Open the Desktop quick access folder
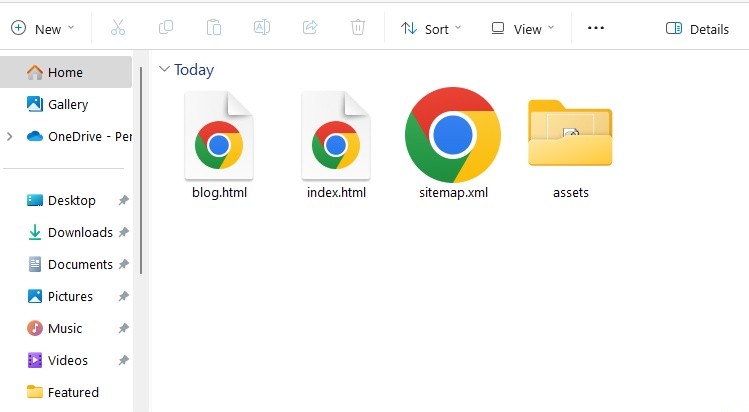Viewport: 749px width, 412px height. point(61,201)
